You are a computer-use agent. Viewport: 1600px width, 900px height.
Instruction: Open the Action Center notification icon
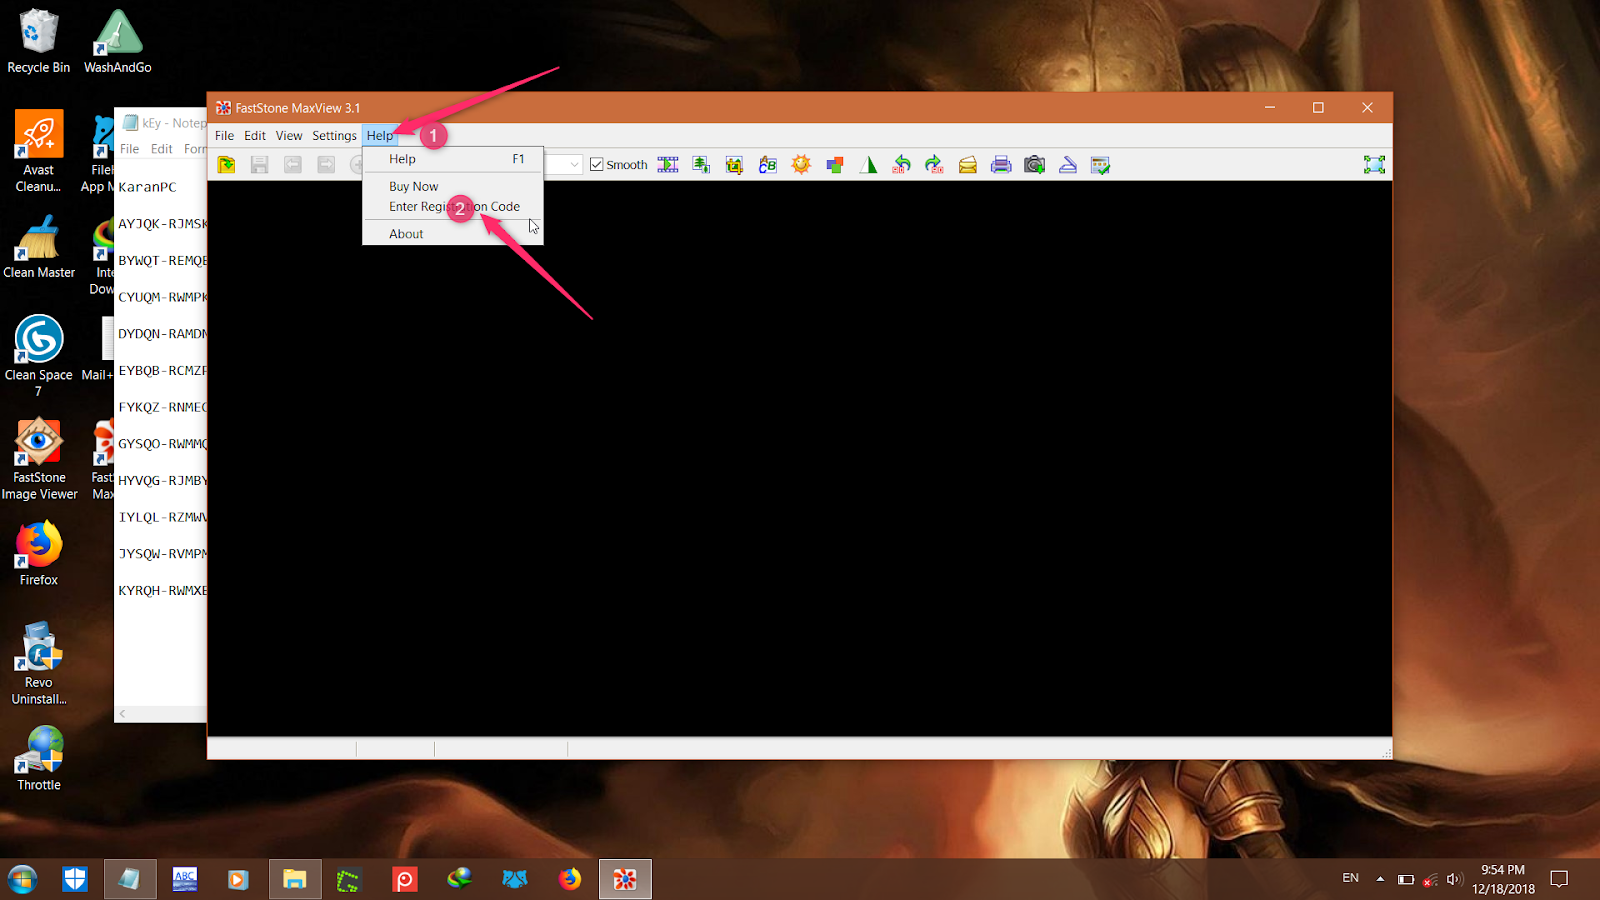click(x=1559, y=879)
